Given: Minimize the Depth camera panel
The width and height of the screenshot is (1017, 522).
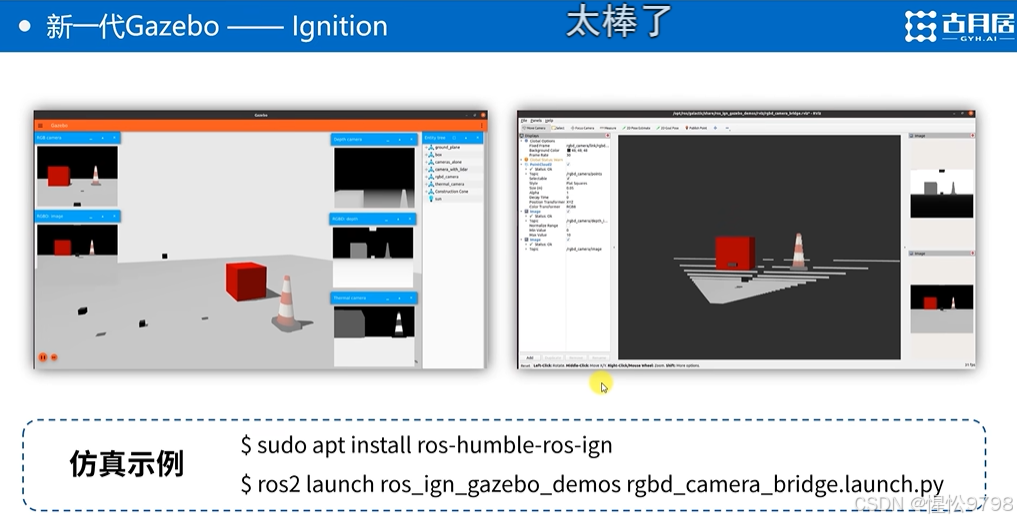Looking at the screenshot, I should [388, 139].
